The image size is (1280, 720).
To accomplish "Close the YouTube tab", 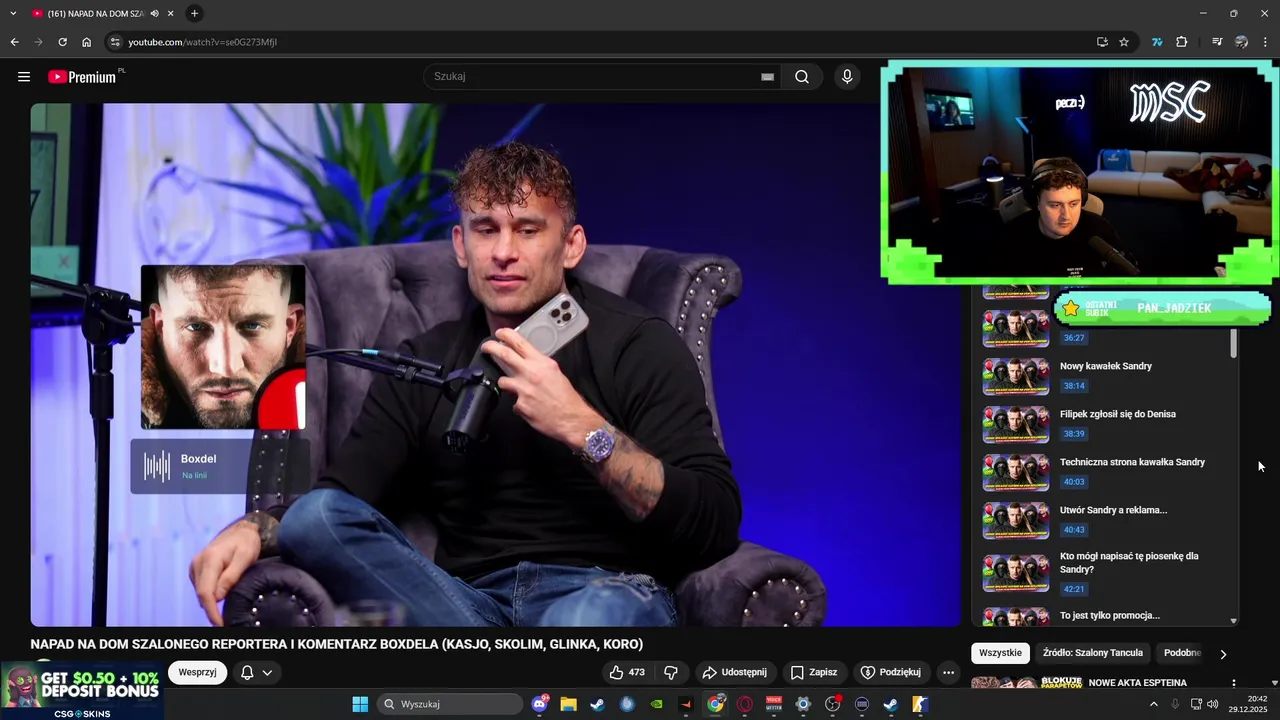I will coord(171,14).
